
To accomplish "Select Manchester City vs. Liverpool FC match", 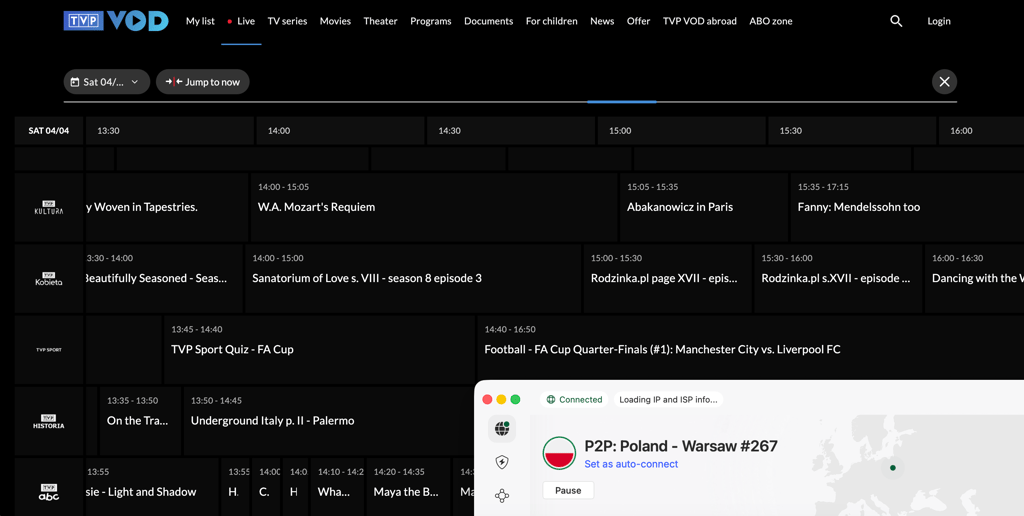I will click(750, 349).
